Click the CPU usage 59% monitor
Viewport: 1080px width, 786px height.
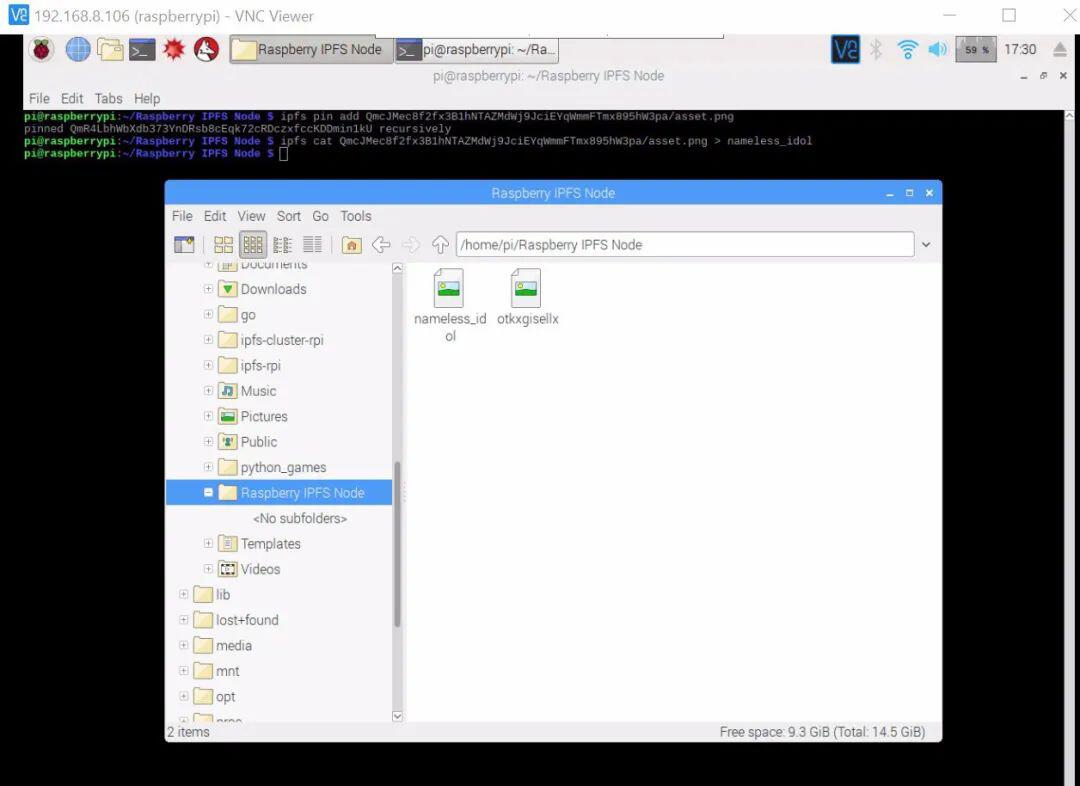pos(975,50)
